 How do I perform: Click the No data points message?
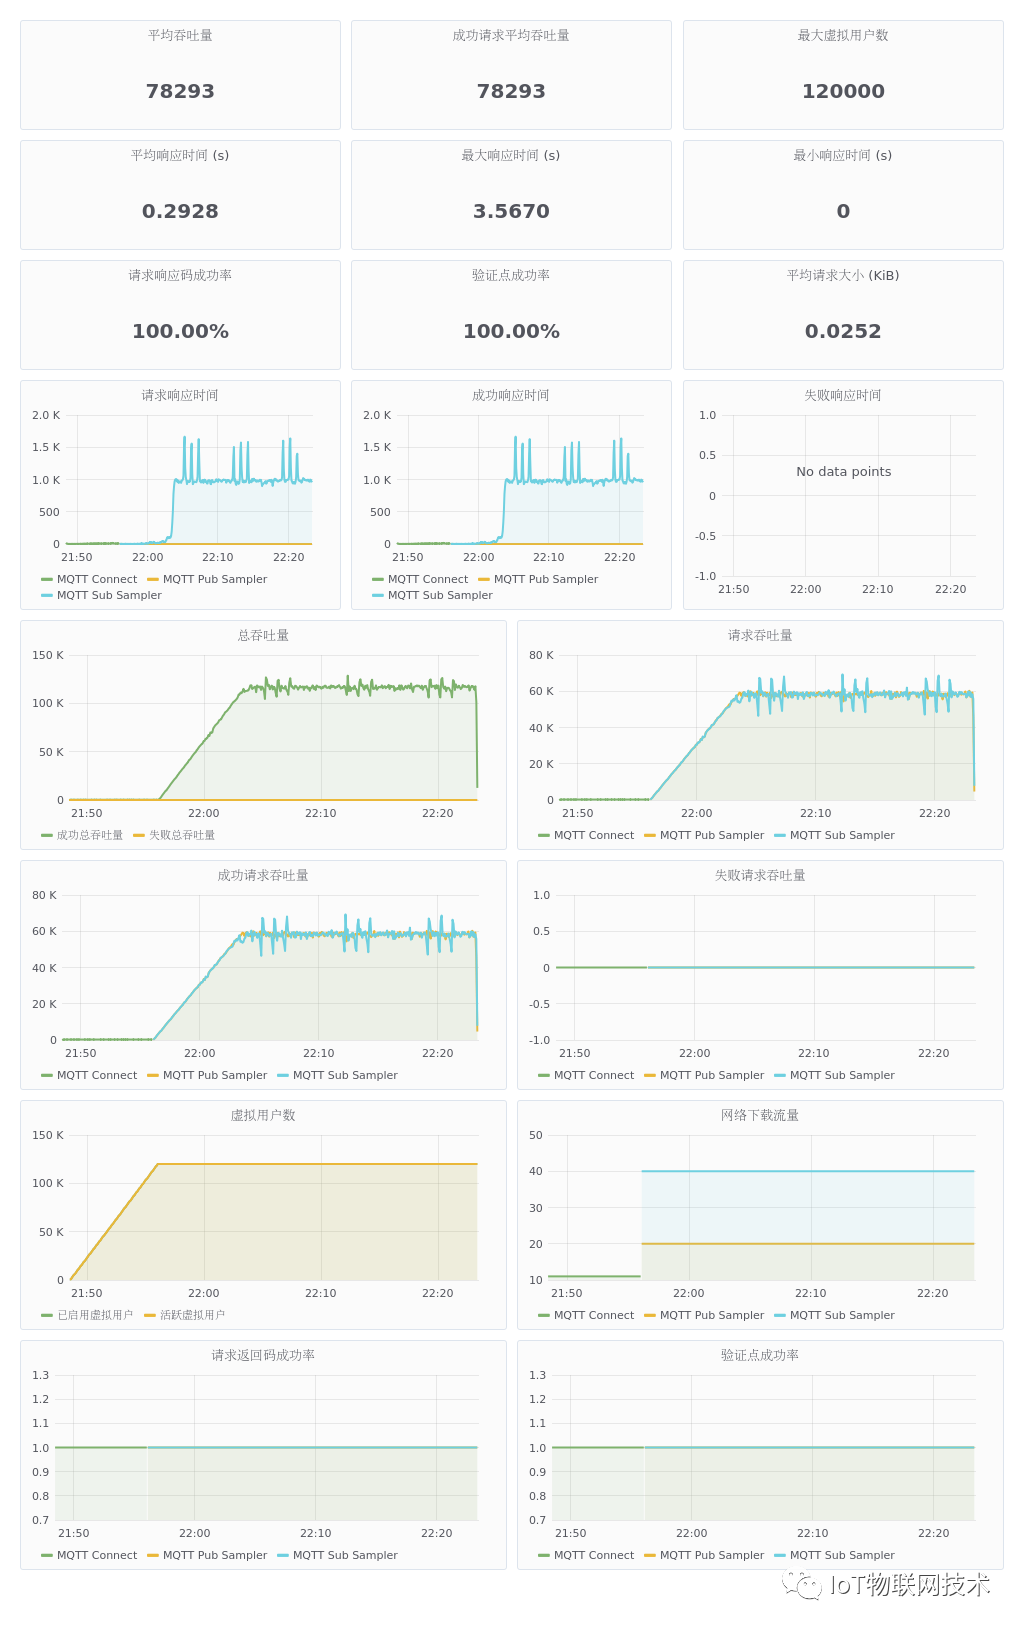pos(843,472)
